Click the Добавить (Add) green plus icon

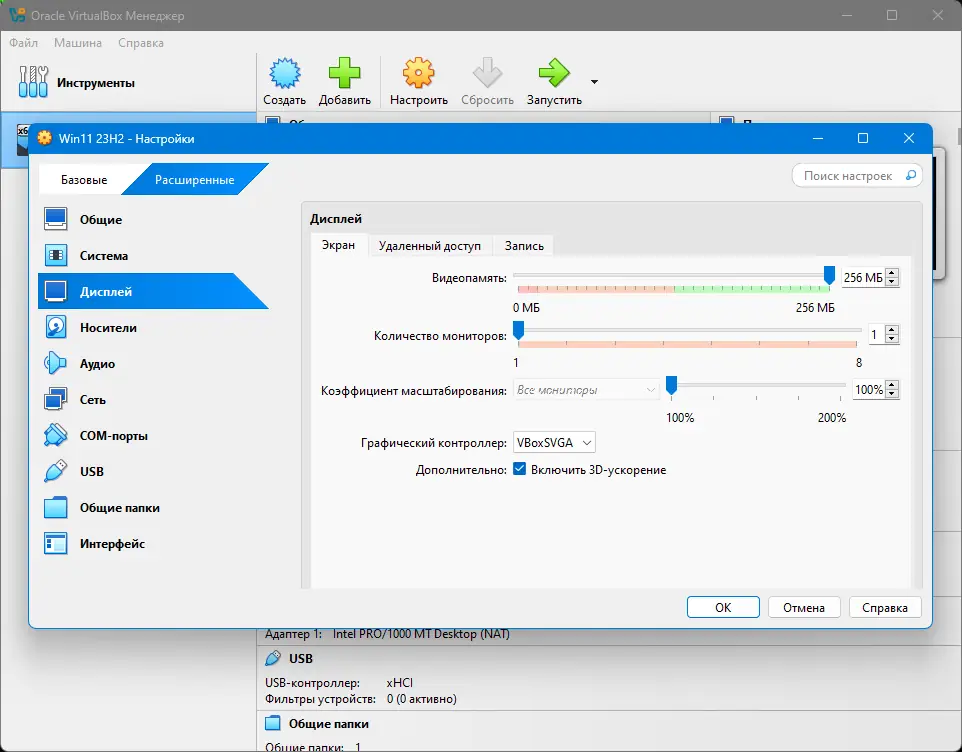click(x=344, y=74)
